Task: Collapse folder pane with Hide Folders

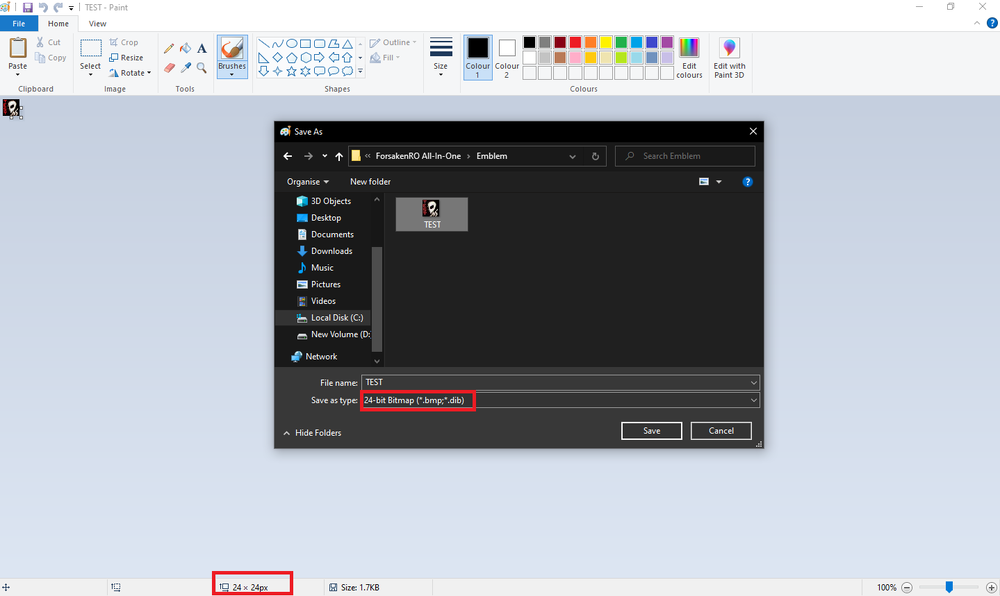Action: pyautogui.click(x=312, y=433)
